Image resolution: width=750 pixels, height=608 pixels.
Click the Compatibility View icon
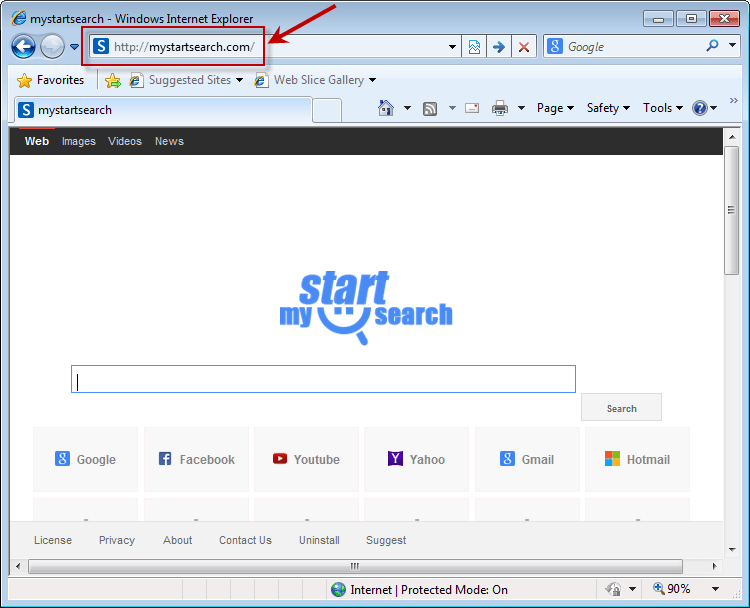(x=474, y=47)
